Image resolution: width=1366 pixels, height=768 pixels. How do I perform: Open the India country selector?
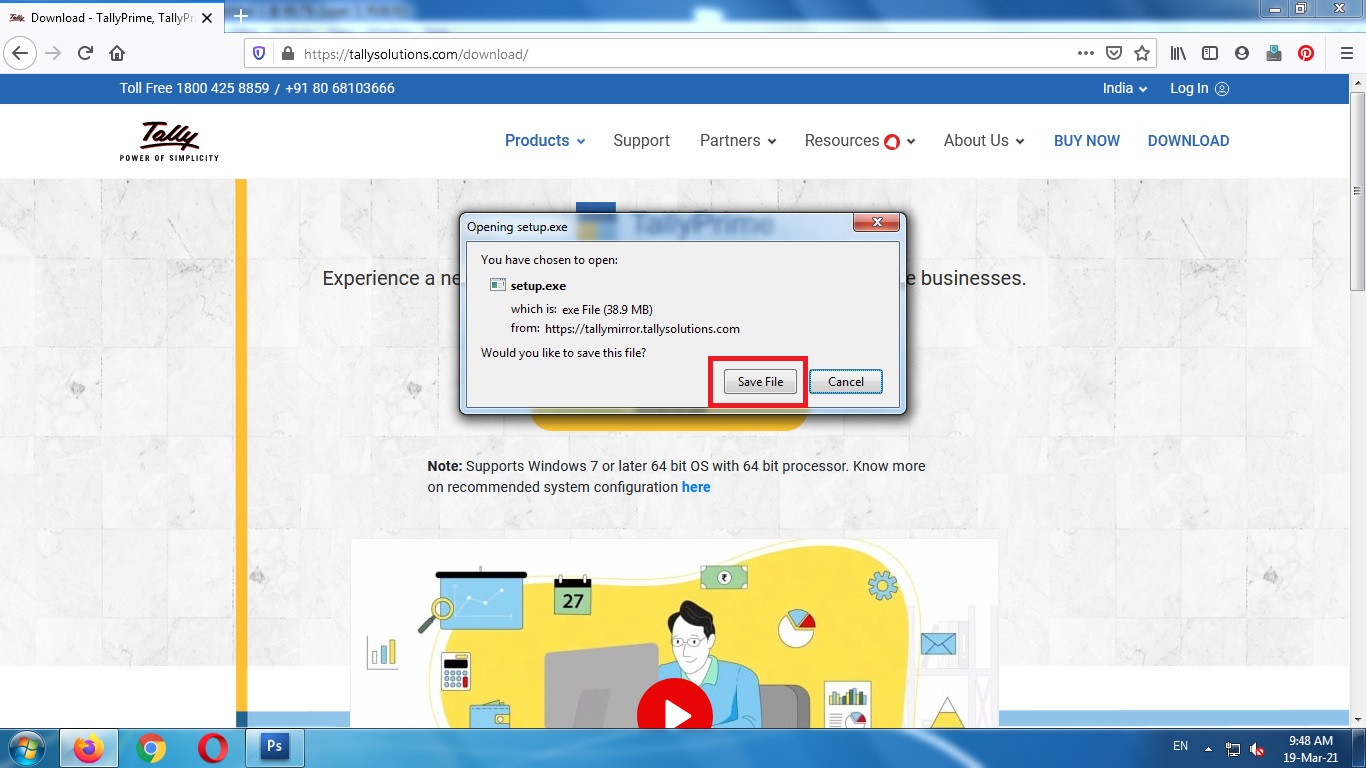point(1125,88)
